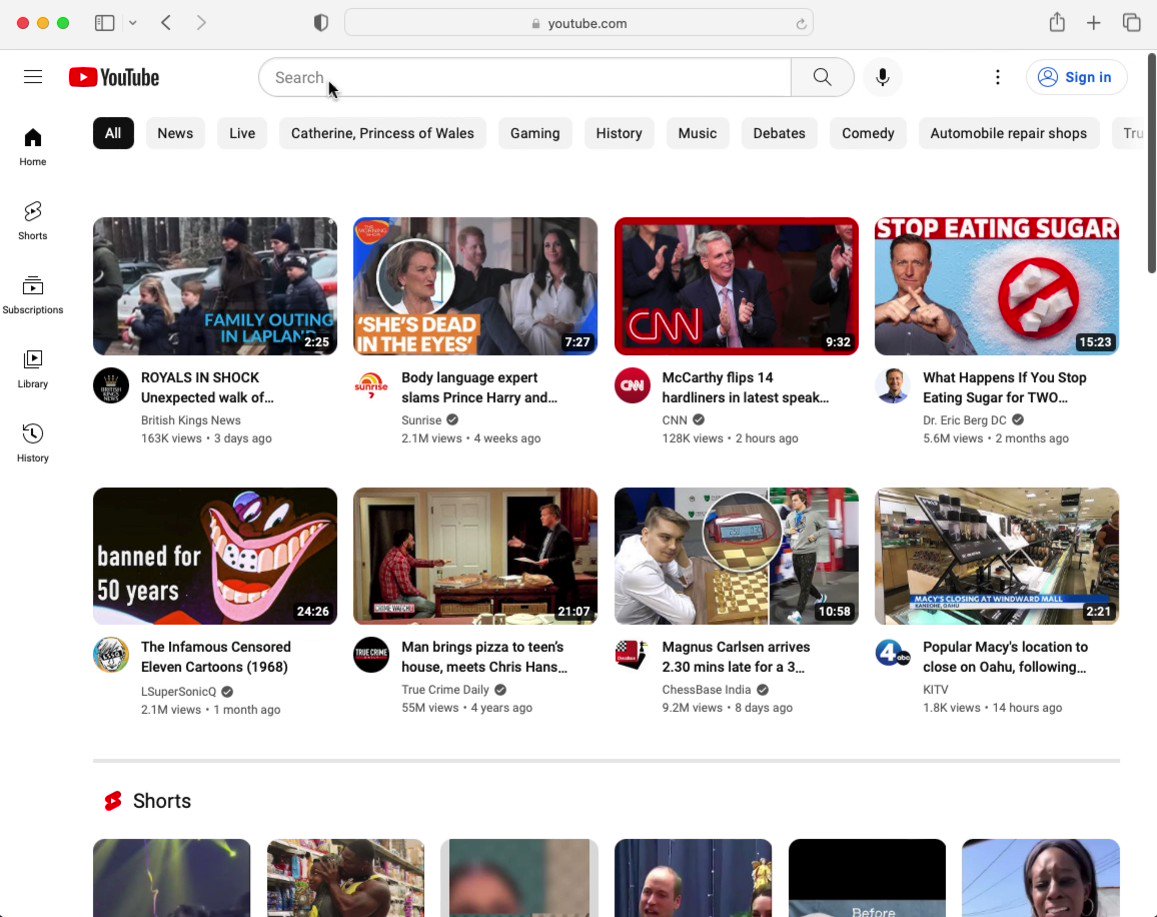Open Dr. Eric Berg channel avatar

[893, 385]
